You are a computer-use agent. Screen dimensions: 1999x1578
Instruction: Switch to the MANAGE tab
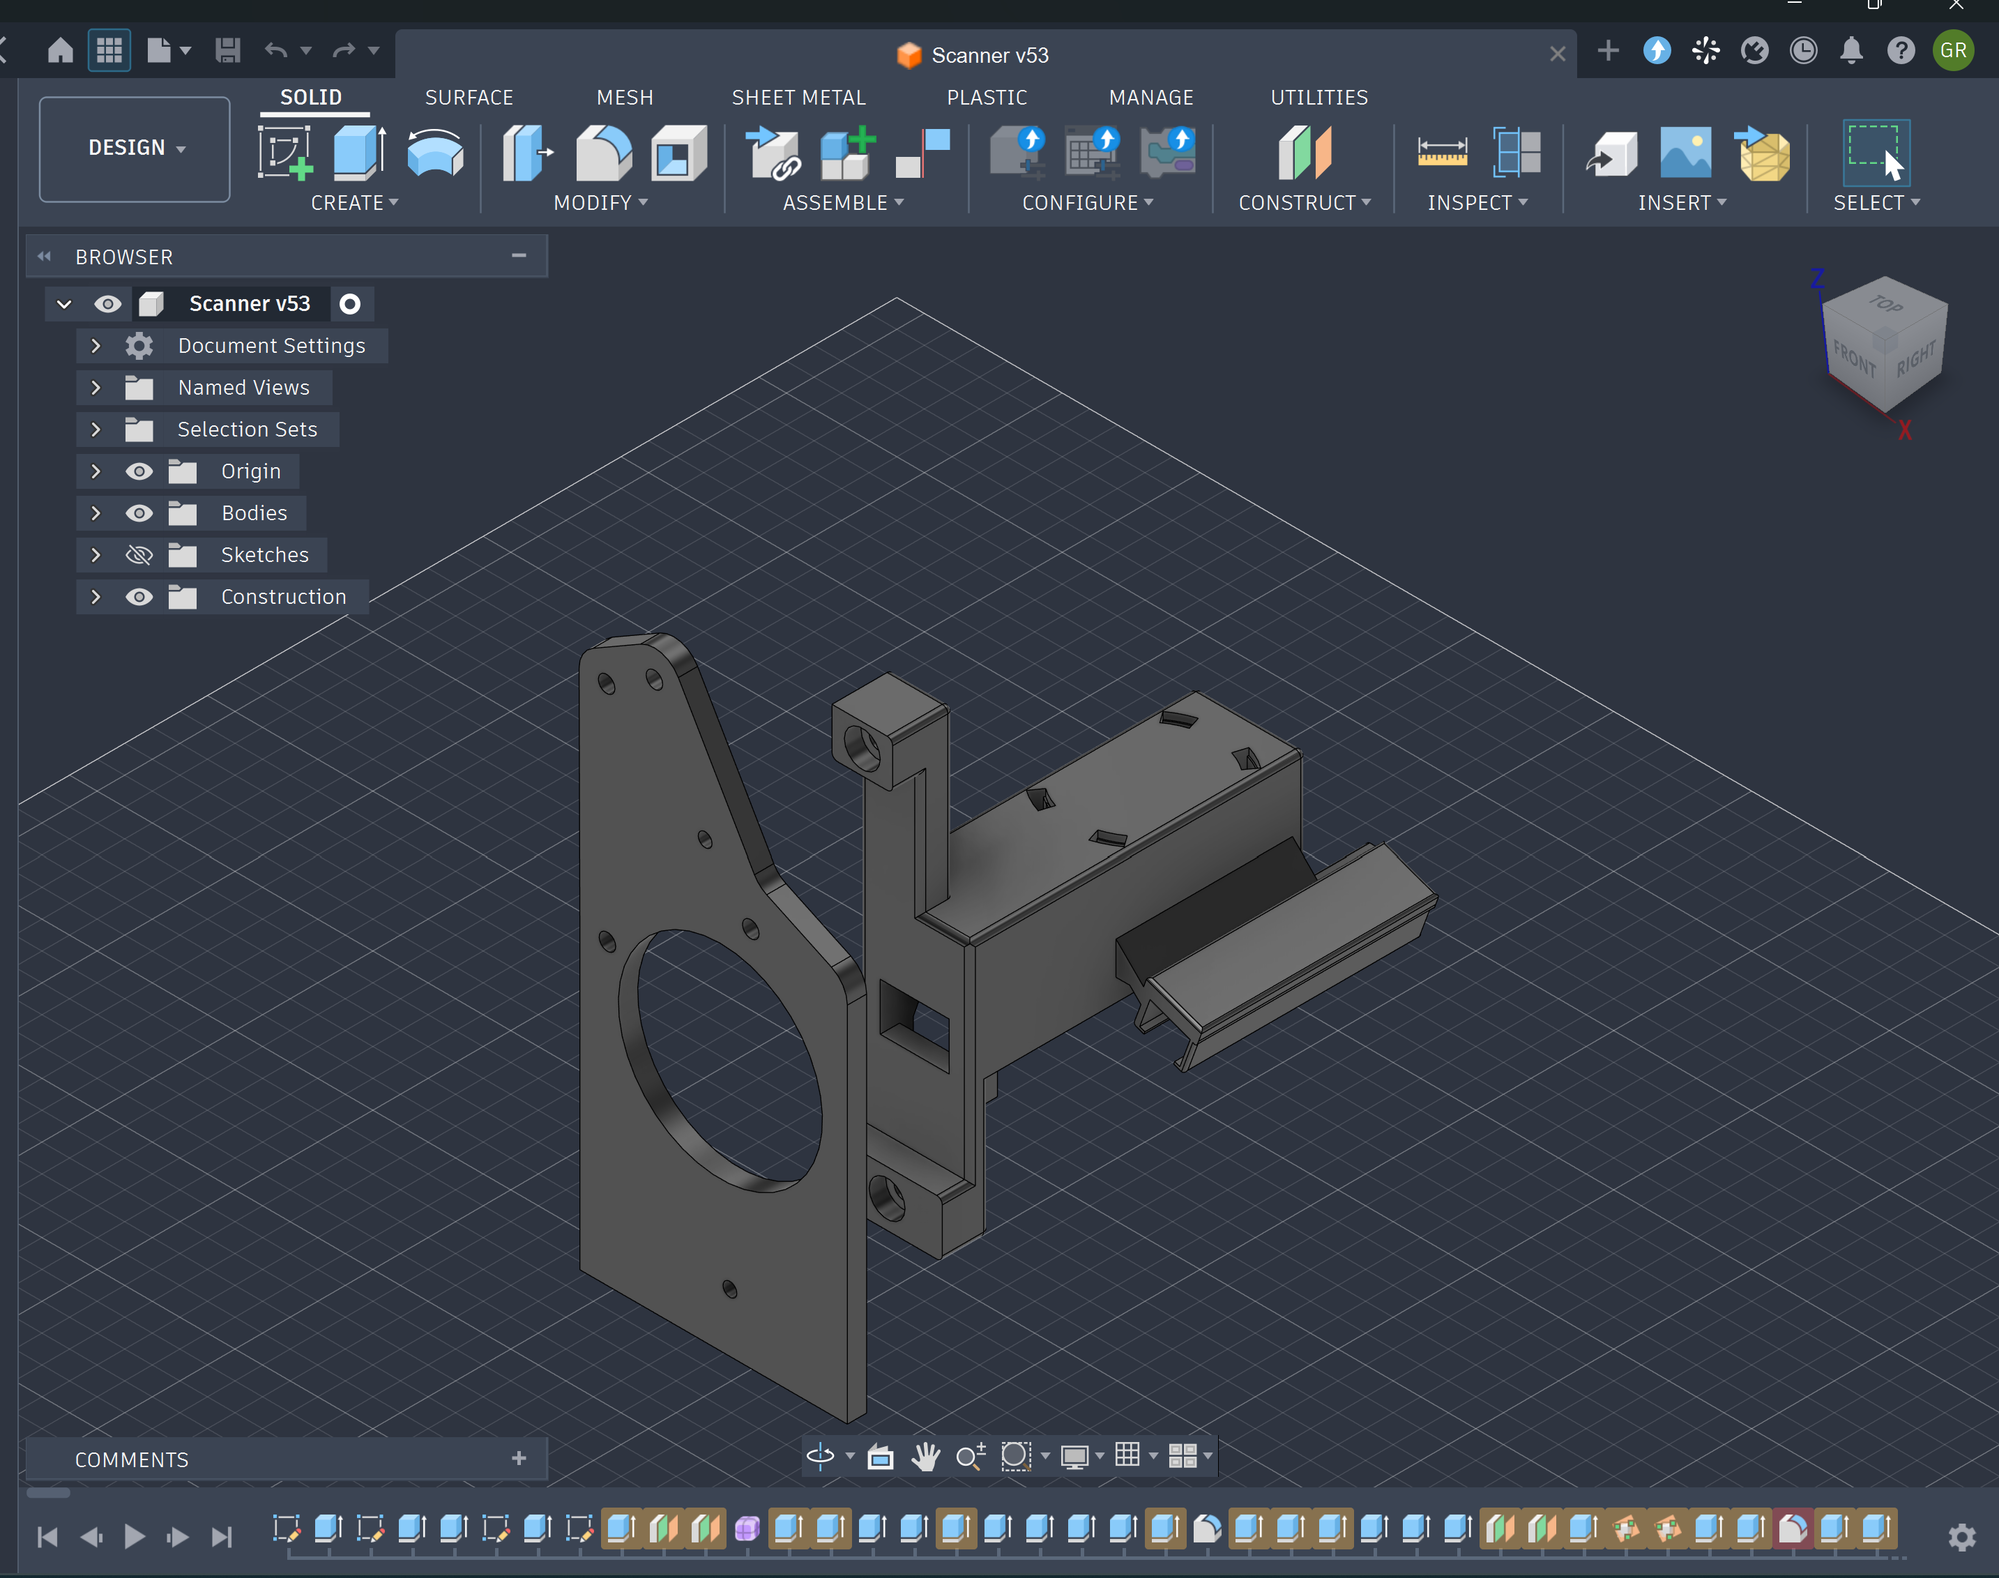pos(1151,97)
